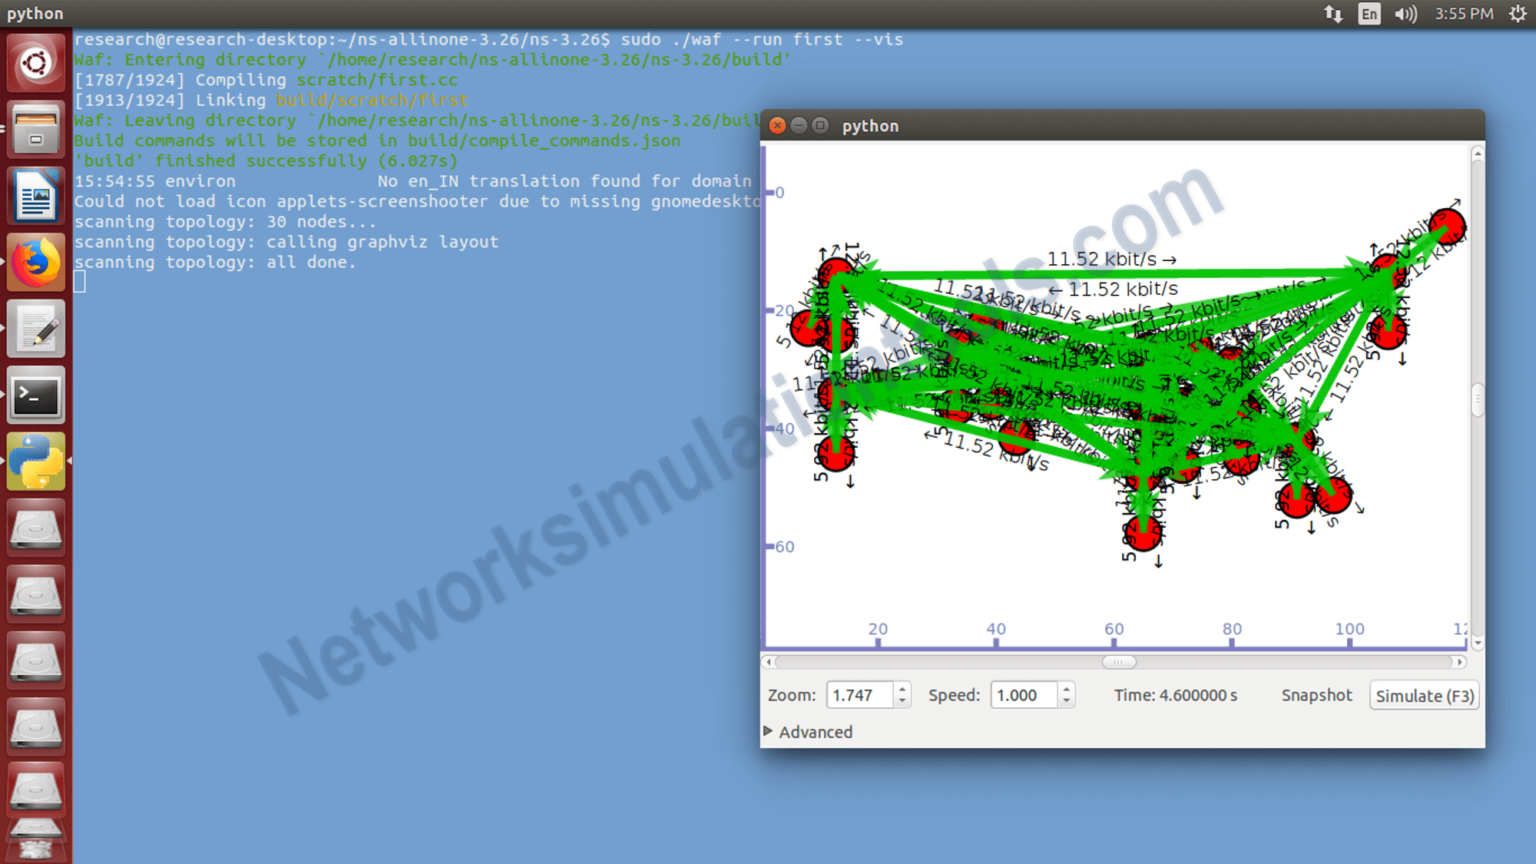
Task: Open the Ubuntu dash launcher
Action: click(36, 62)
